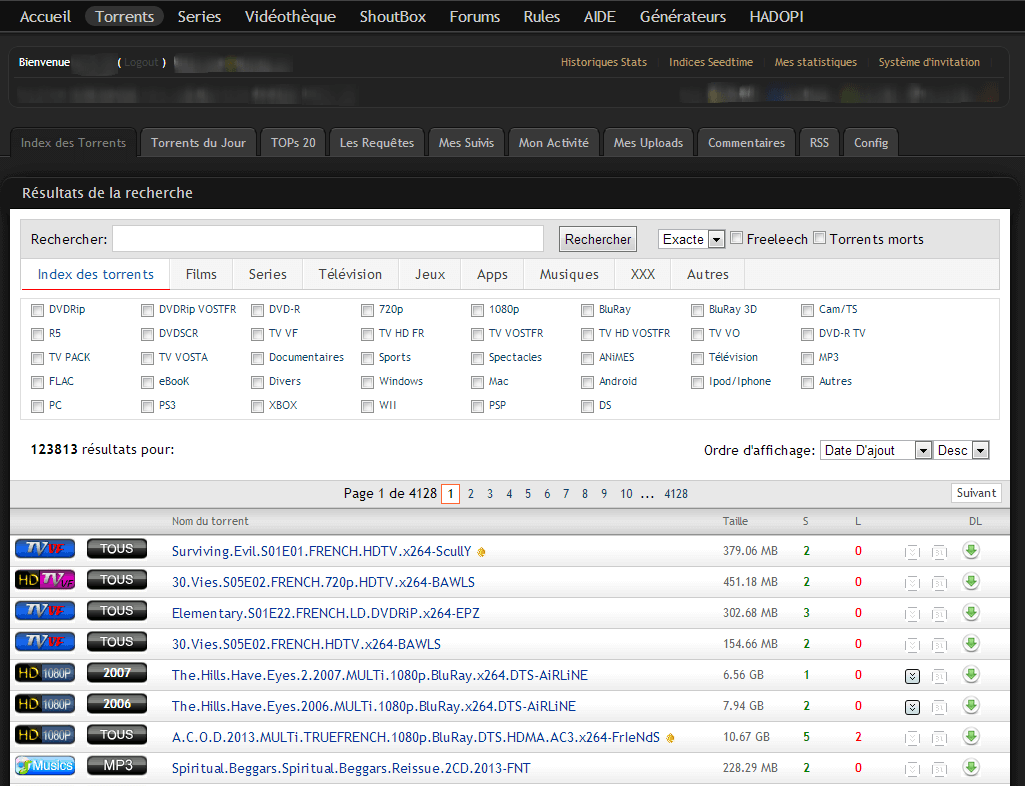This screenshot has height=786, width=1025.
Task: Focus the Rechercher search text field
Action: click(x=328, y=239)
